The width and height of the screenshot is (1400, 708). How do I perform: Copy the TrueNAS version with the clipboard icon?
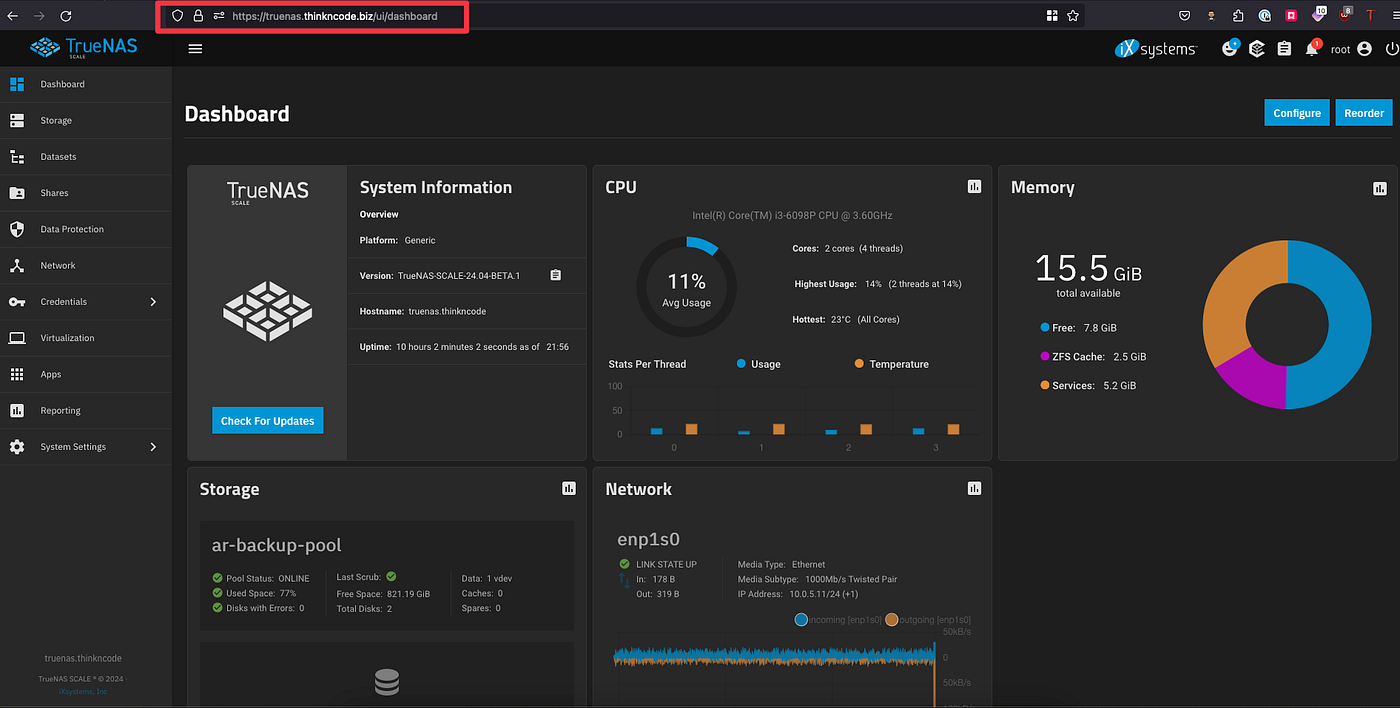tap(556, 275)
